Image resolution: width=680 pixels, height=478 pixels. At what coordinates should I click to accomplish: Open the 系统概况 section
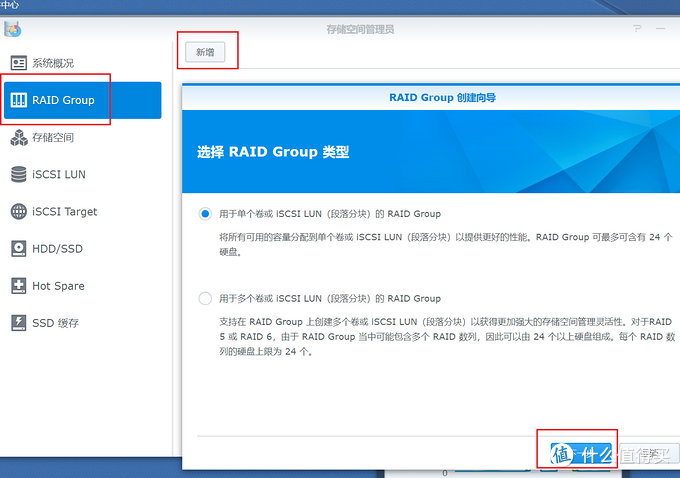click(x=82, y=63)
